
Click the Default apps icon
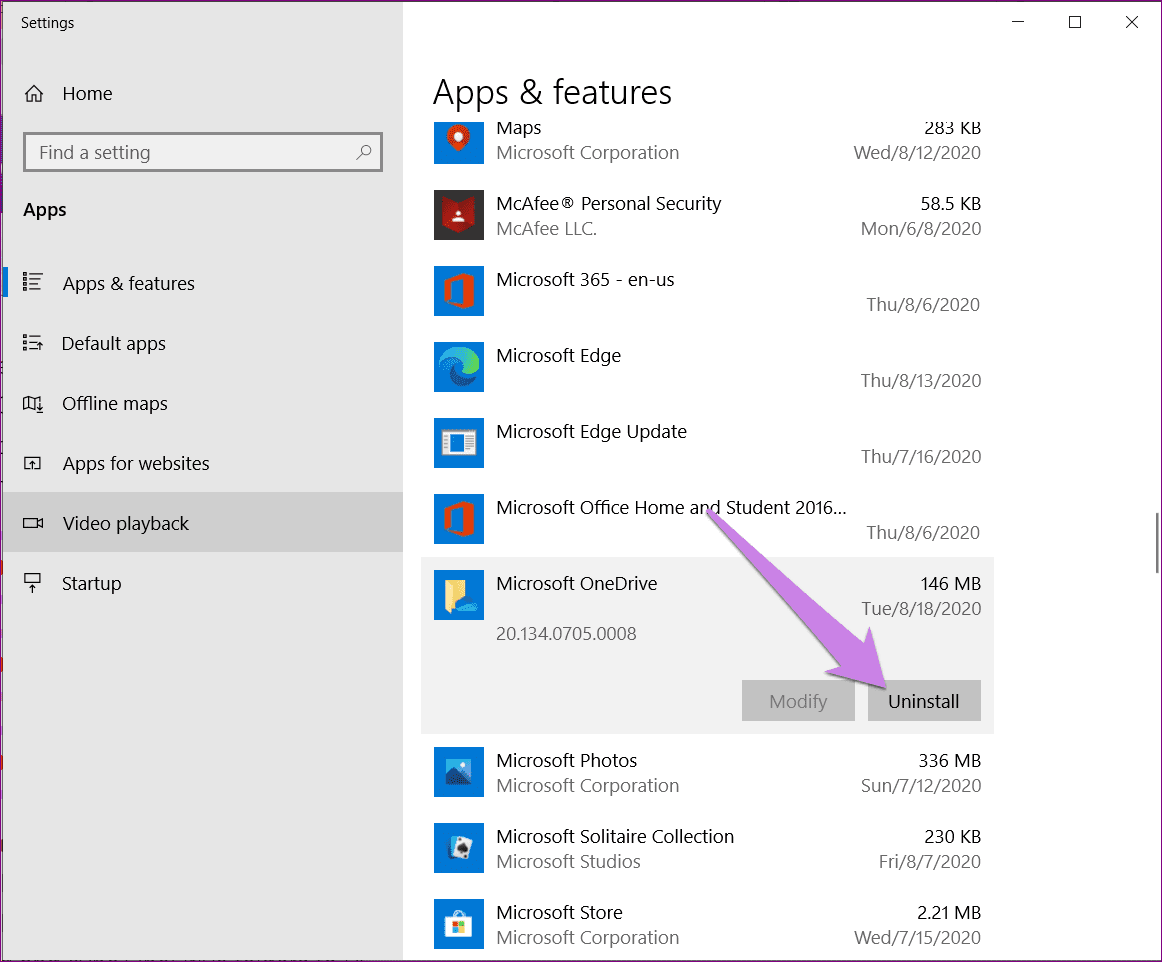coord(33,342)
